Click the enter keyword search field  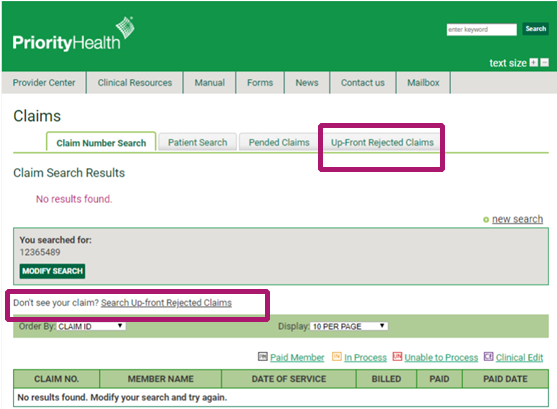coord(481,29)
